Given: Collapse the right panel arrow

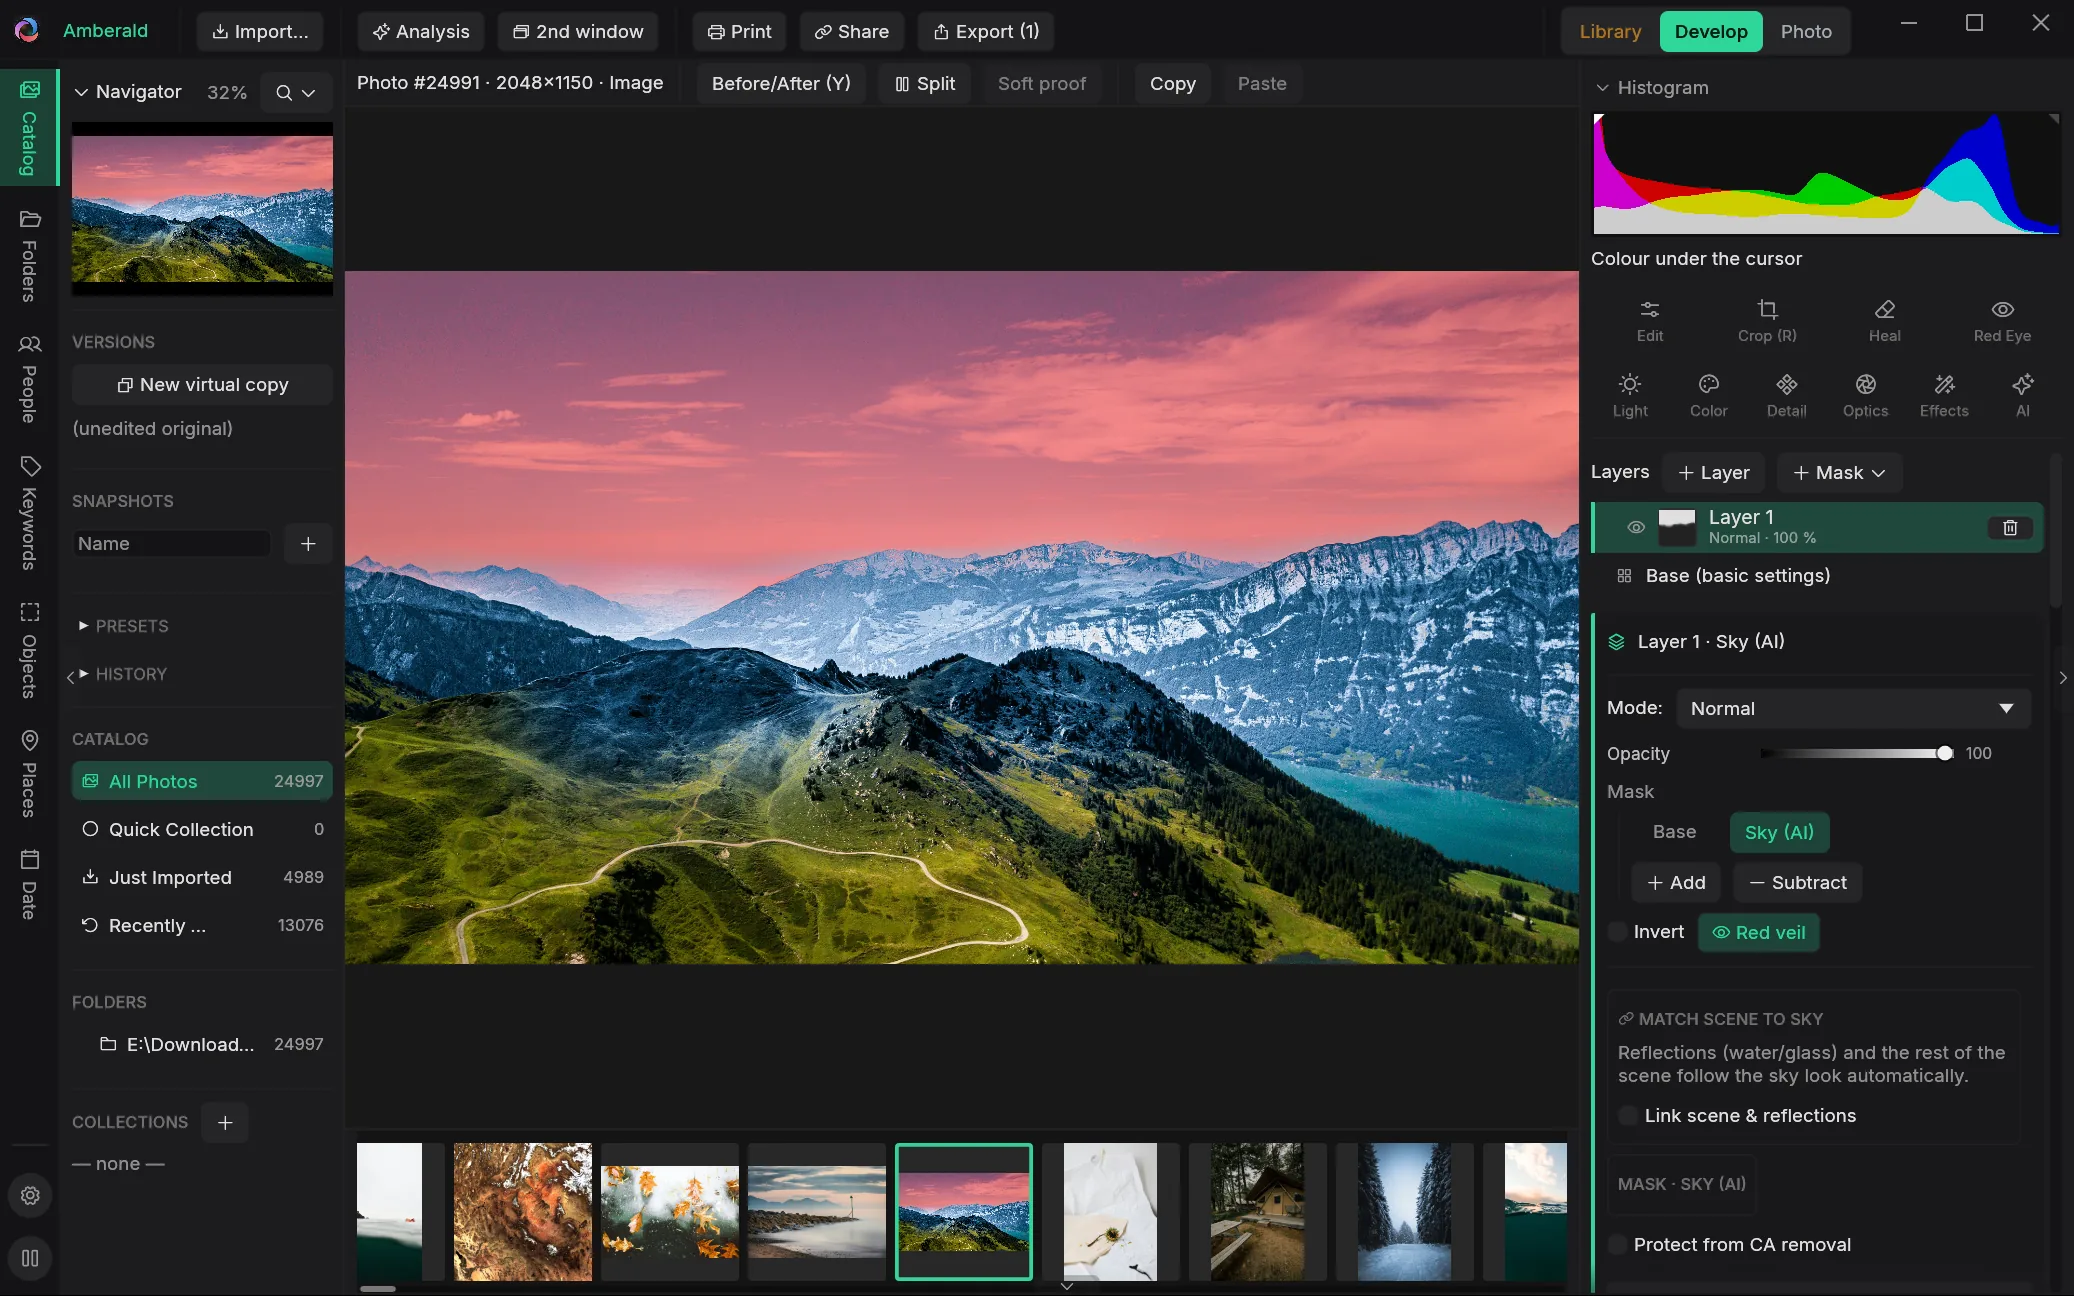Looking at the screenshot, I should click(x=2063, y=677).
